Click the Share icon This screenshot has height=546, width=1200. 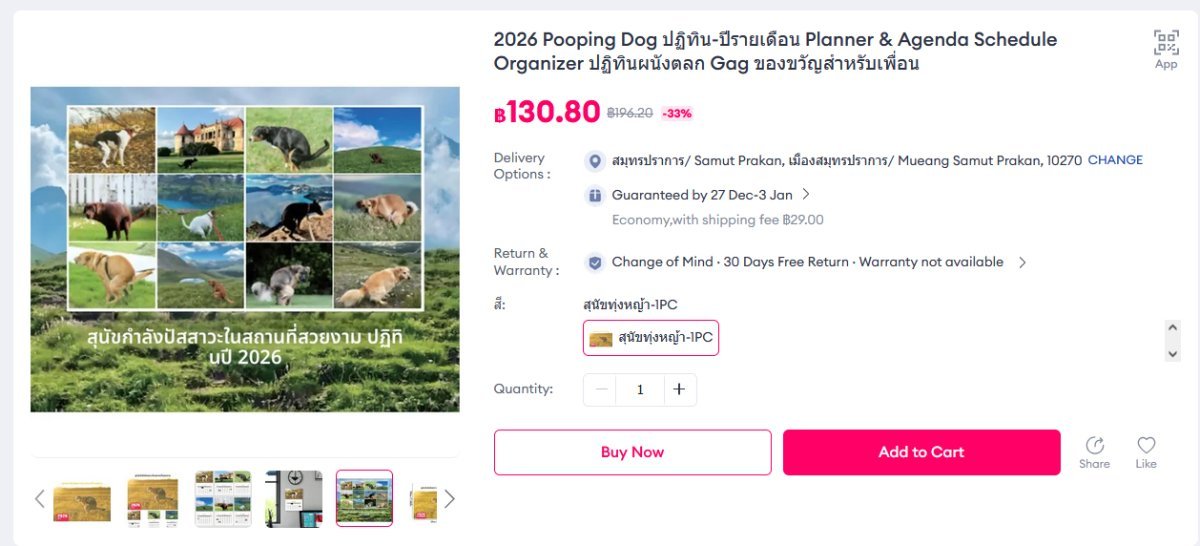(1094, 446)
